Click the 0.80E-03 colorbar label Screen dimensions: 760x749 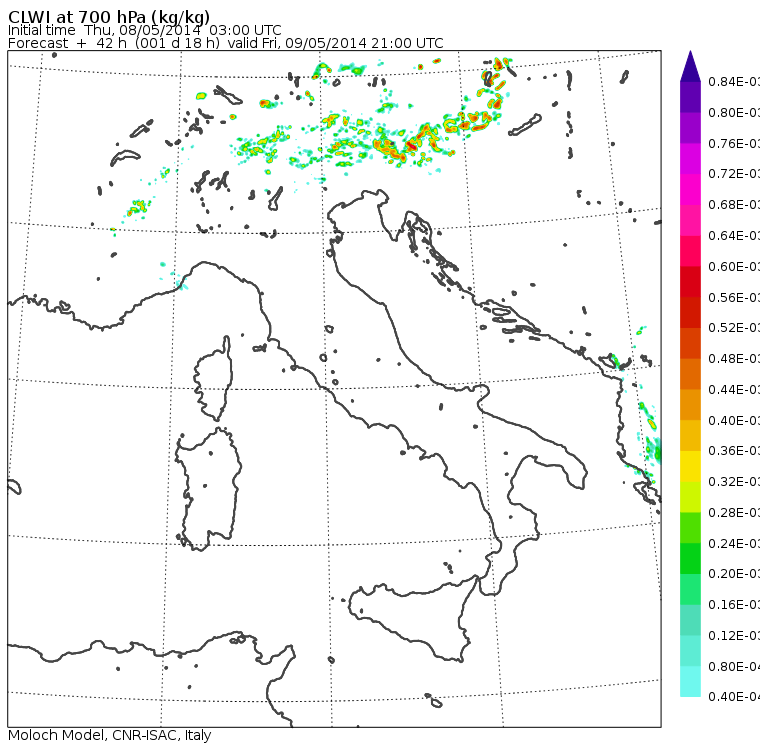pos(734,112)
